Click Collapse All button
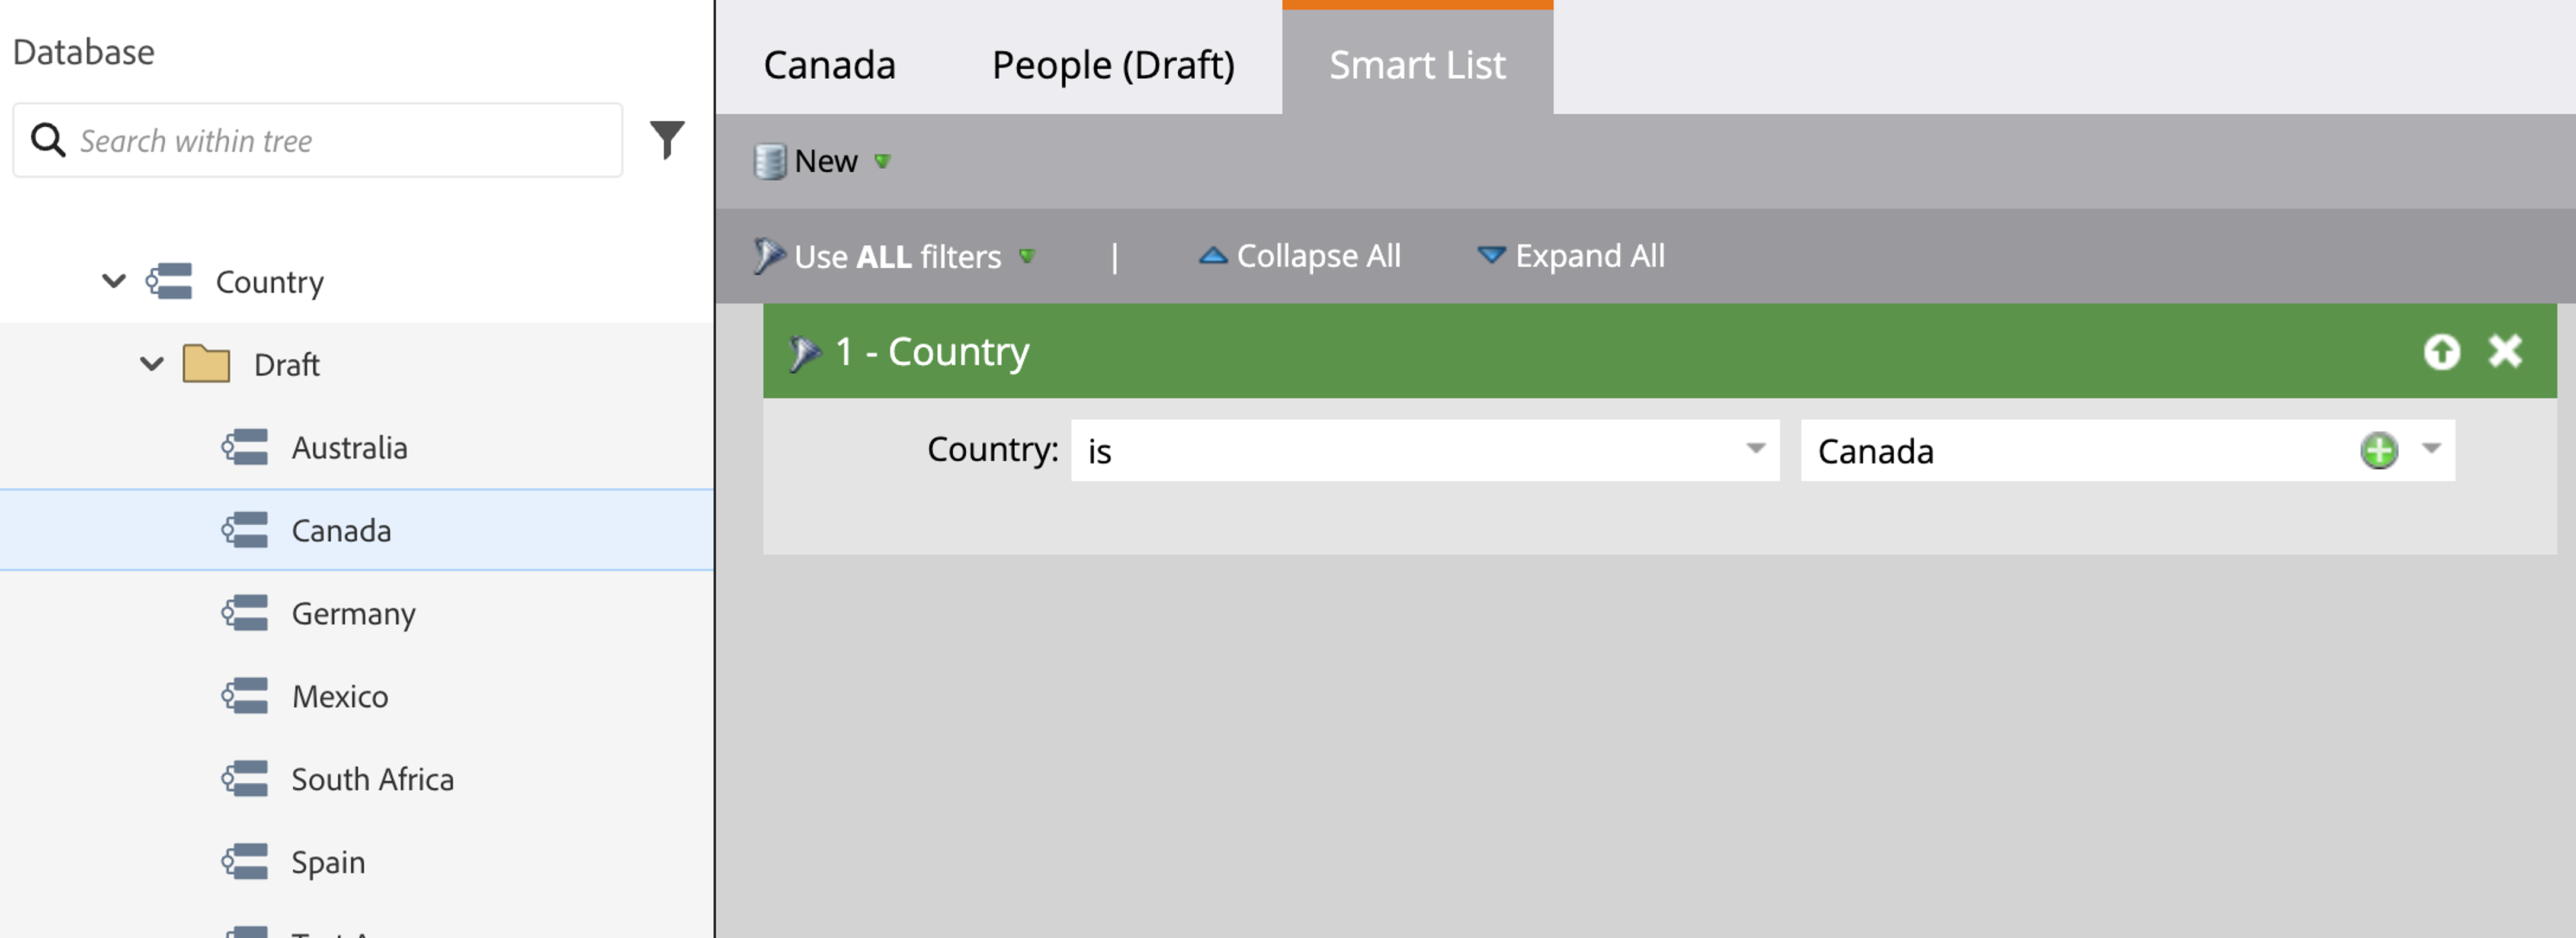Screen dimensions: 2576x938 (x=1299, y=256)
